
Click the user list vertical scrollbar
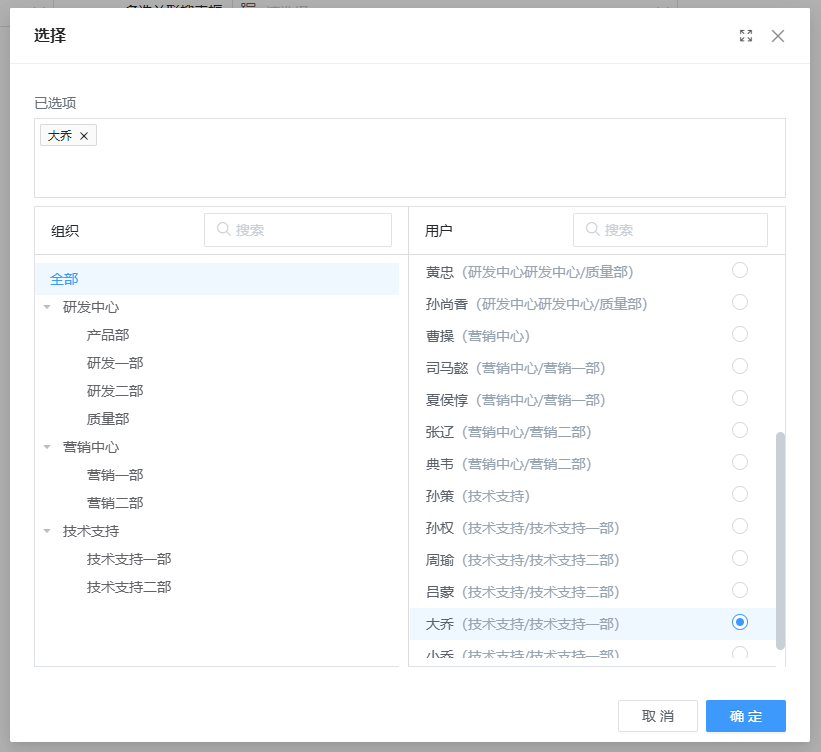(x=780, y=540)
